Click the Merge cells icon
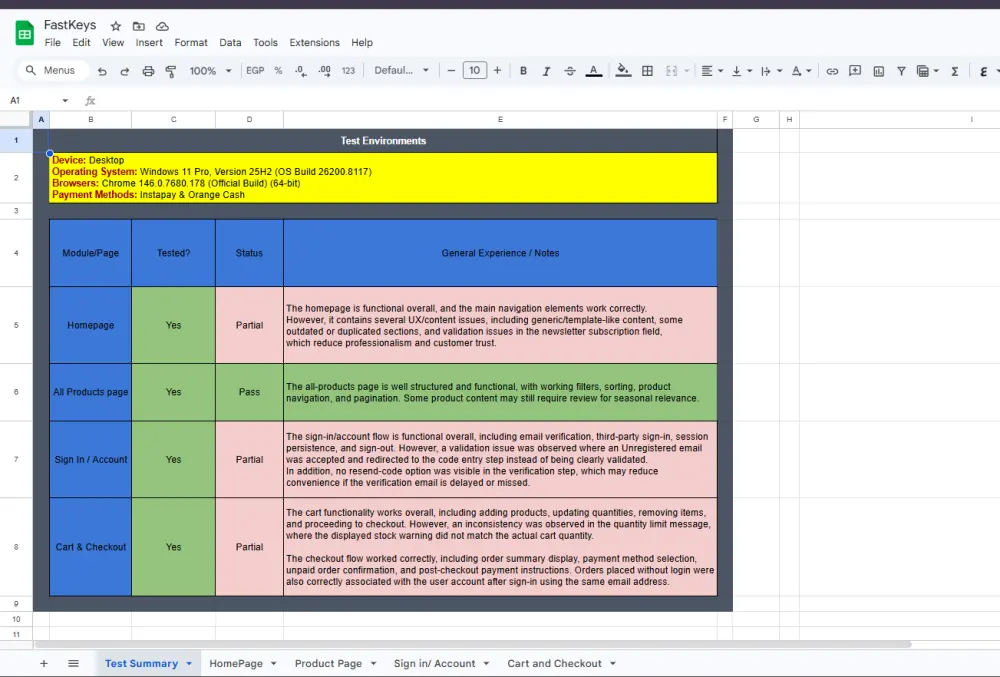Image resolution: width=1000 pixels, height=677 pixels. coord(672,71)
